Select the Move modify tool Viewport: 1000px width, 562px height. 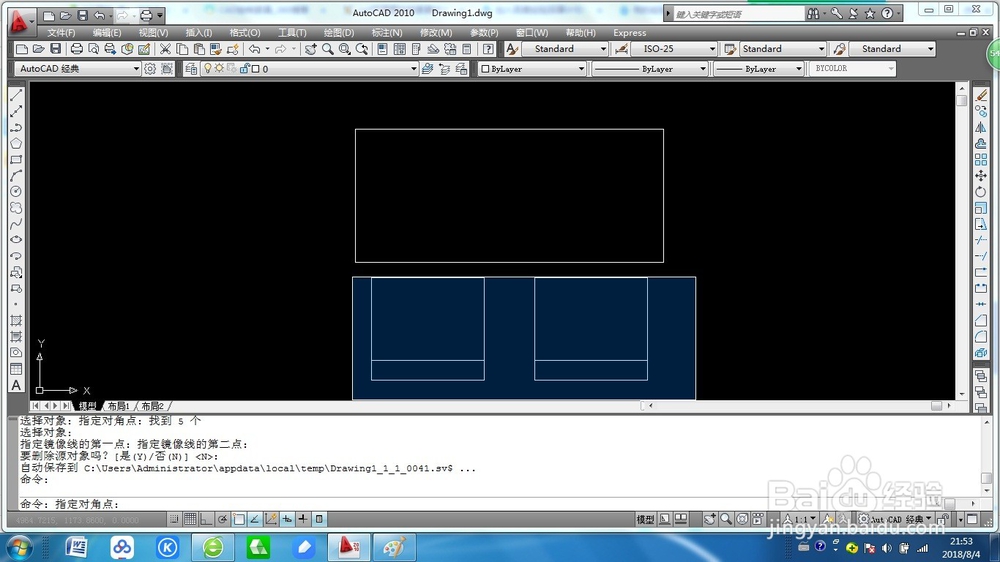click(x=981, y=175)
